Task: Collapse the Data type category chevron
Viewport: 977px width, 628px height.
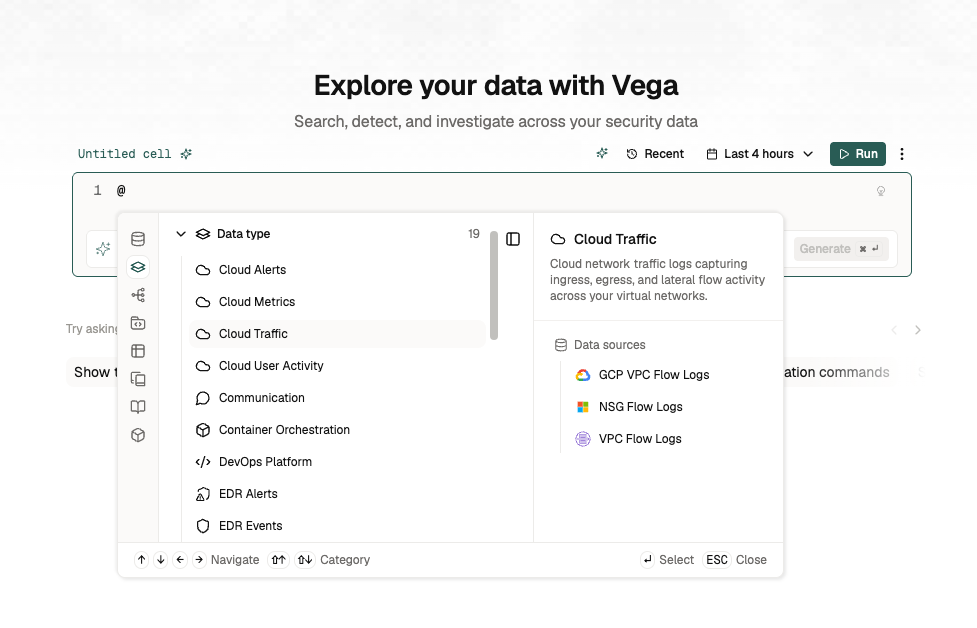Action: tap(181, 234)
